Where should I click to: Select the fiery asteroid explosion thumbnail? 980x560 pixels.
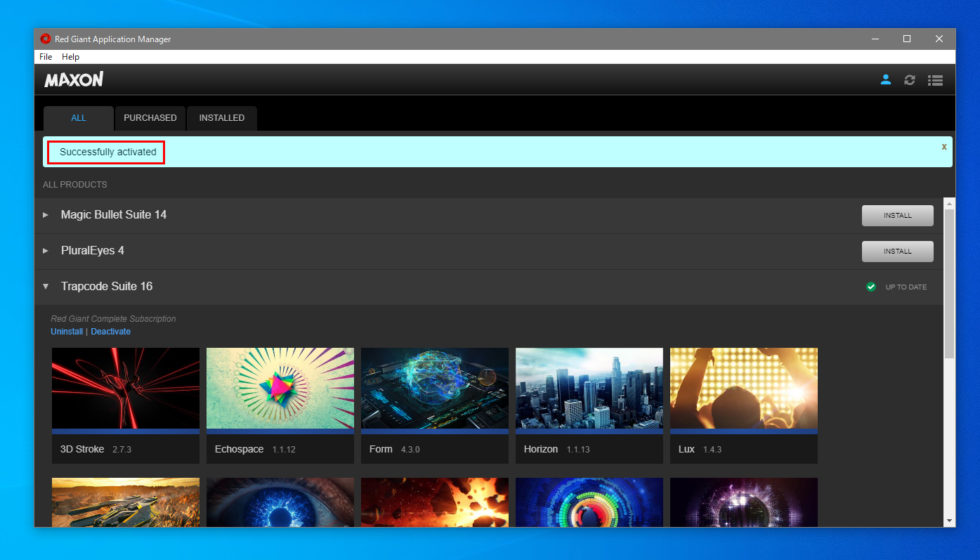point(434,502)
